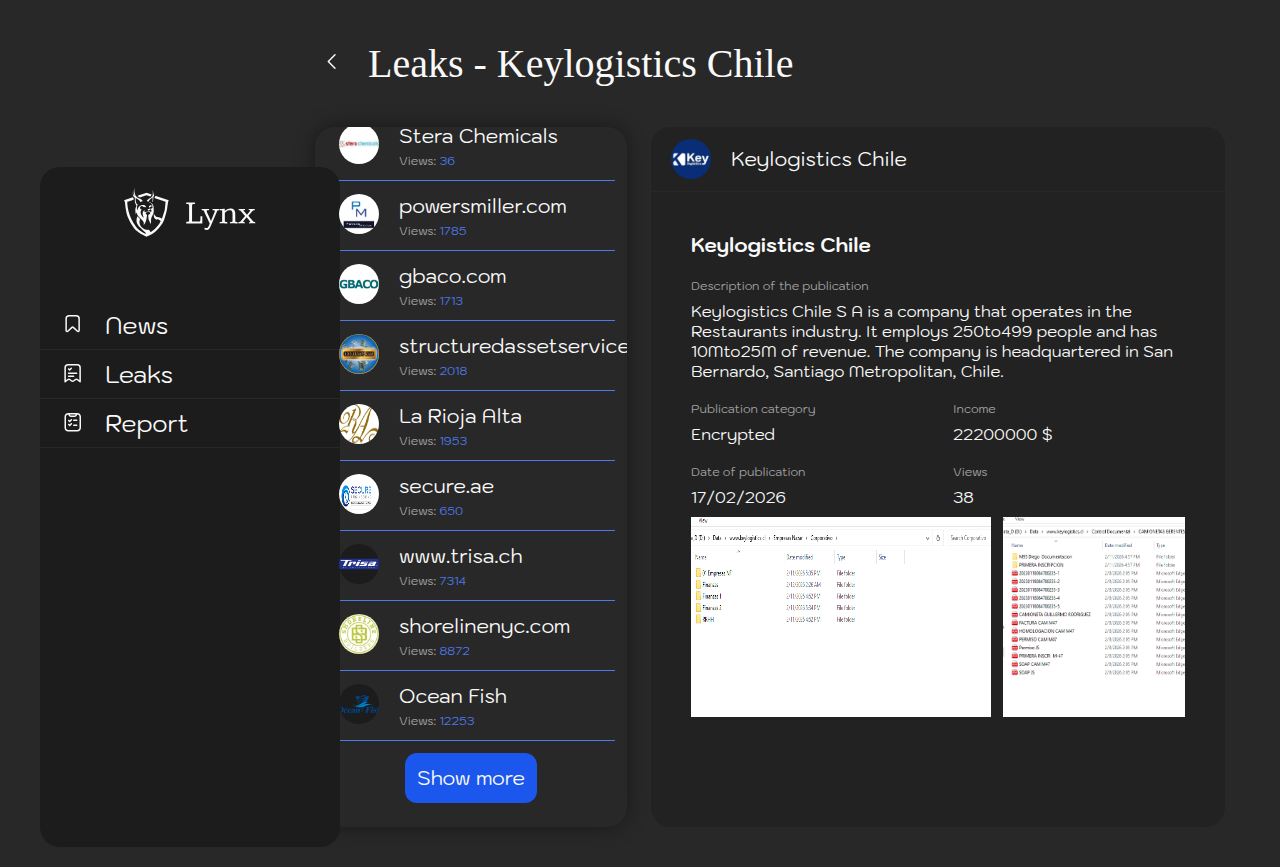Open the first file explorer screenshot thumbnail

tap(840, 617)
